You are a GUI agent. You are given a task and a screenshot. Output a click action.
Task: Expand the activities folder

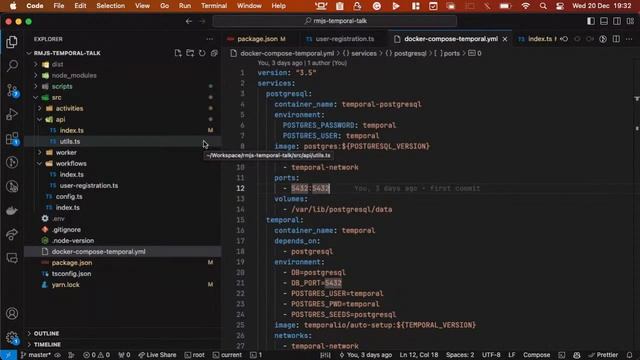pos(40,109)
